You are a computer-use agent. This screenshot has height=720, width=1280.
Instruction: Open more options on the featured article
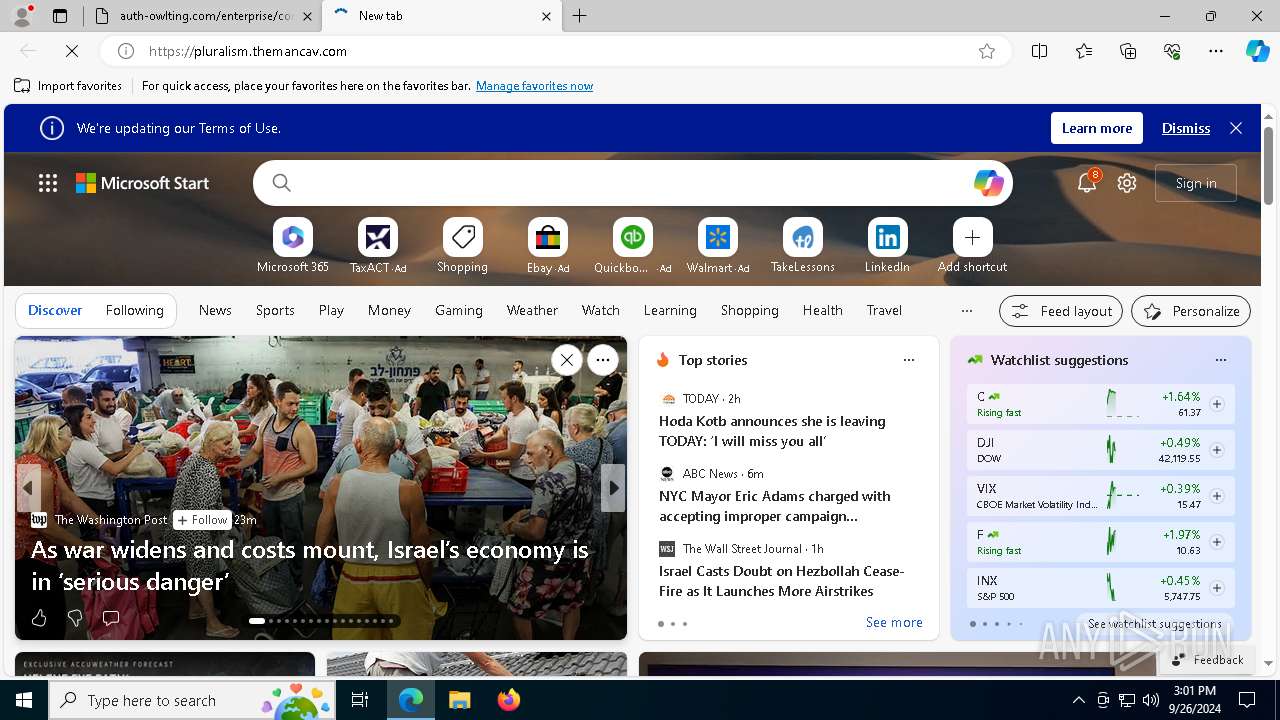603,360
